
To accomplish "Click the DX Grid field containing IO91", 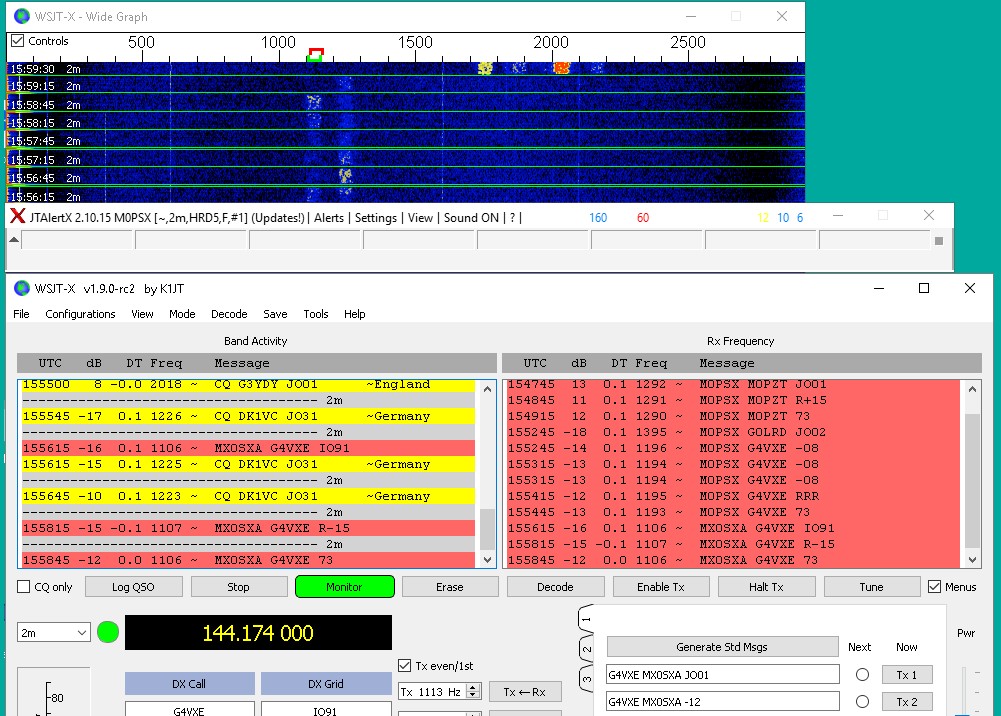I will click(x=326, y=709).
